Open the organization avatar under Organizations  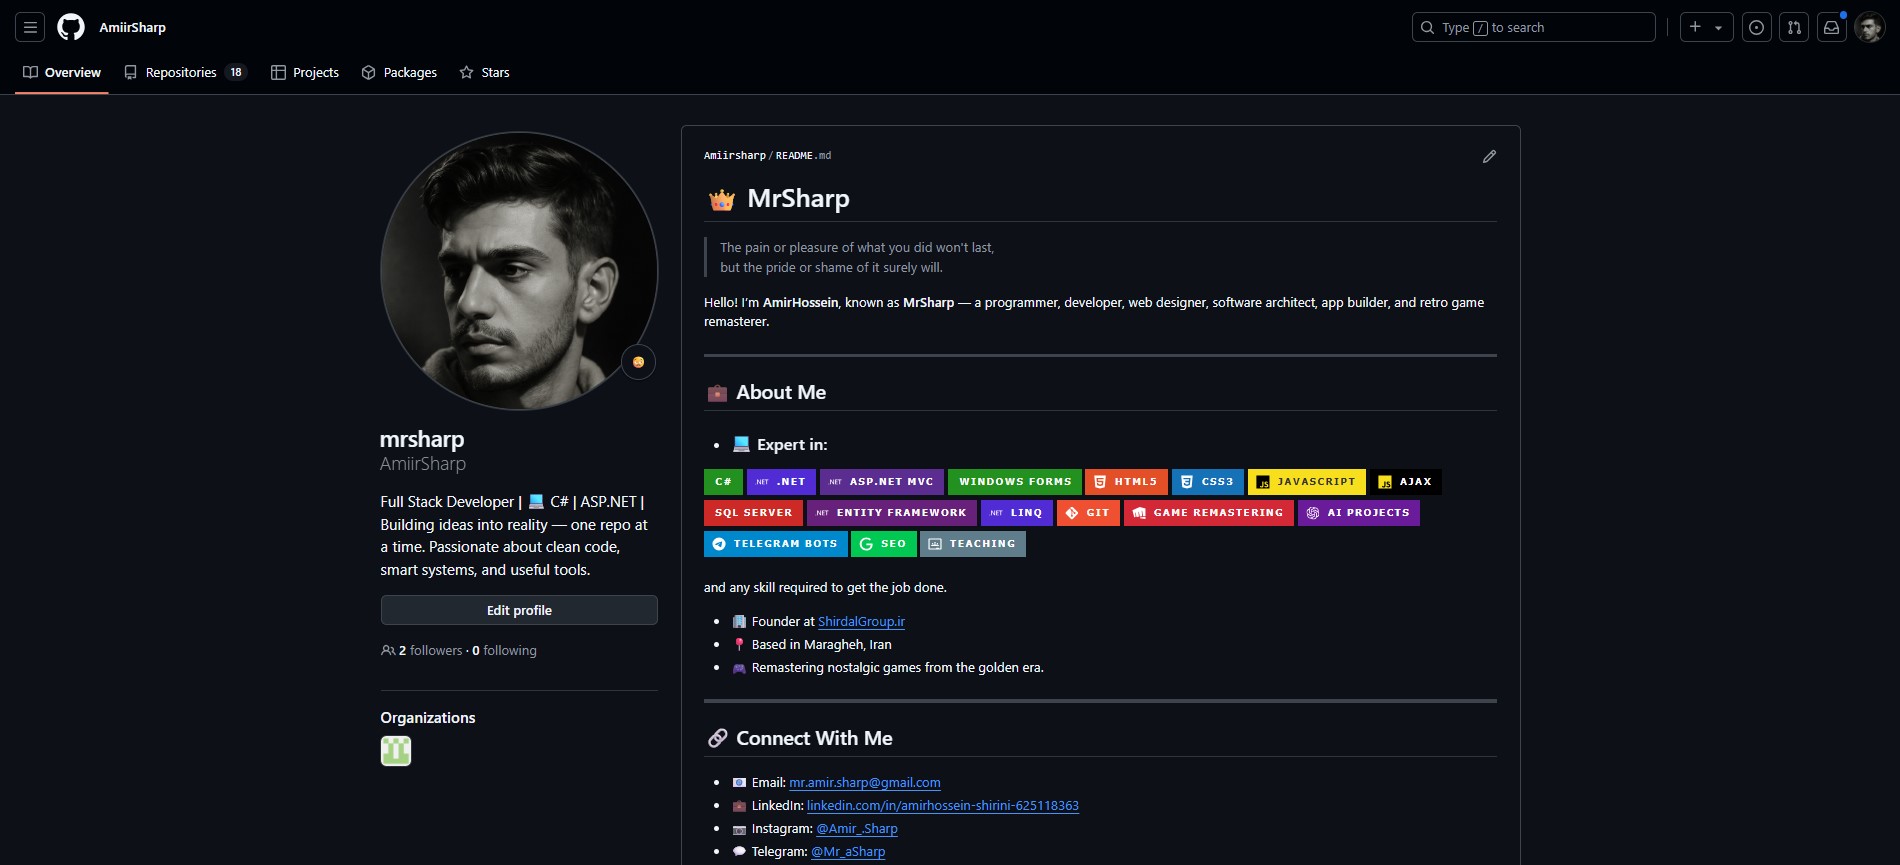pyautogui.click(x=396, y=751)
